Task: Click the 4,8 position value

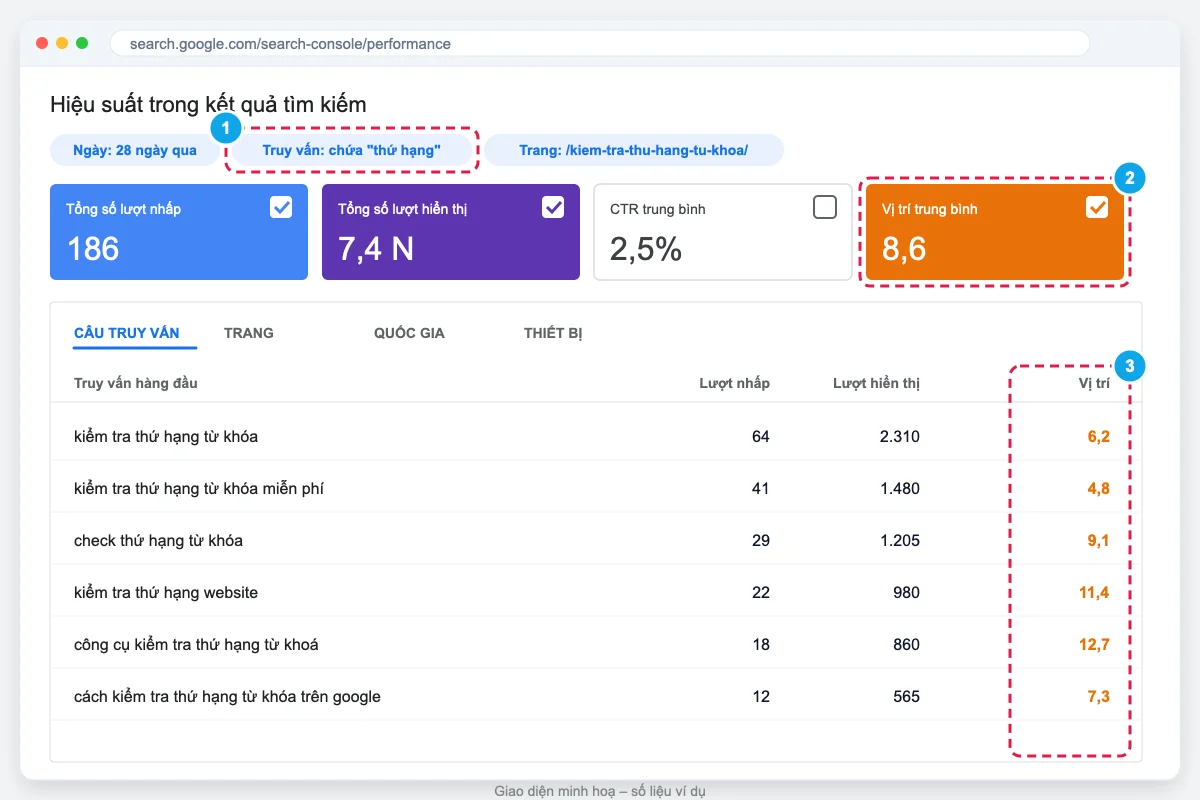Action: 1098,488
